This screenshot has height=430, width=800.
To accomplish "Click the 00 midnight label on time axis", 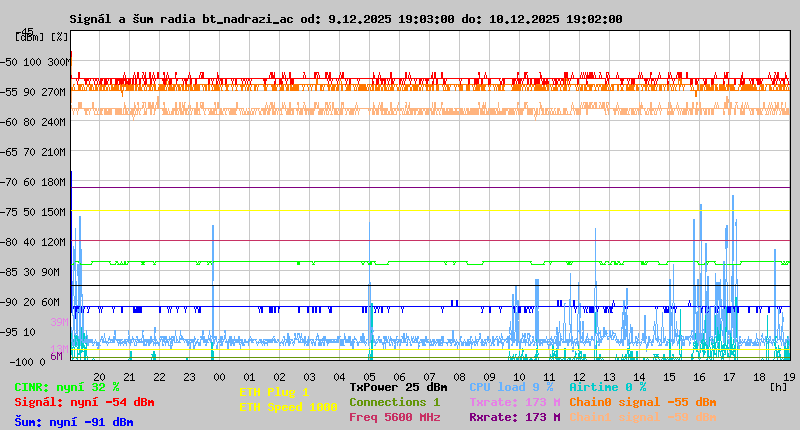I will click(219, 376).
